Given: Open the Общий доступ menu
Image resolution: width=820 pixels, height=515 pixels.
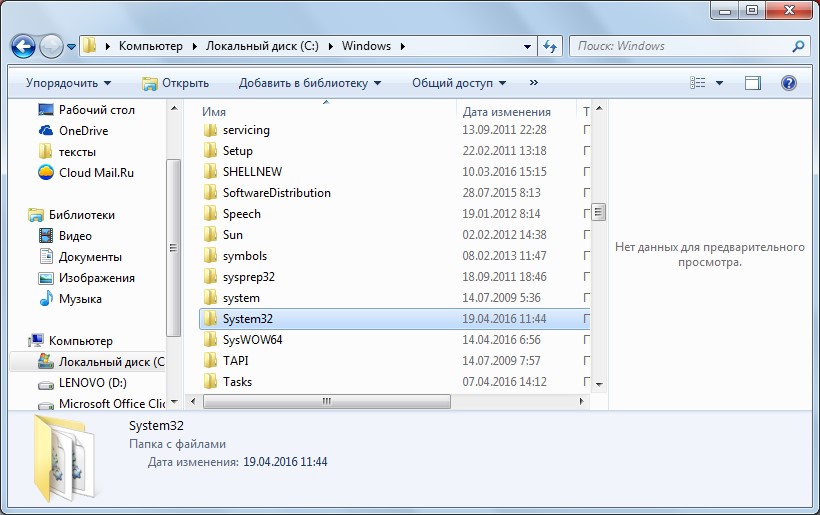Looking at the screenshot, I should coord(459,83).
